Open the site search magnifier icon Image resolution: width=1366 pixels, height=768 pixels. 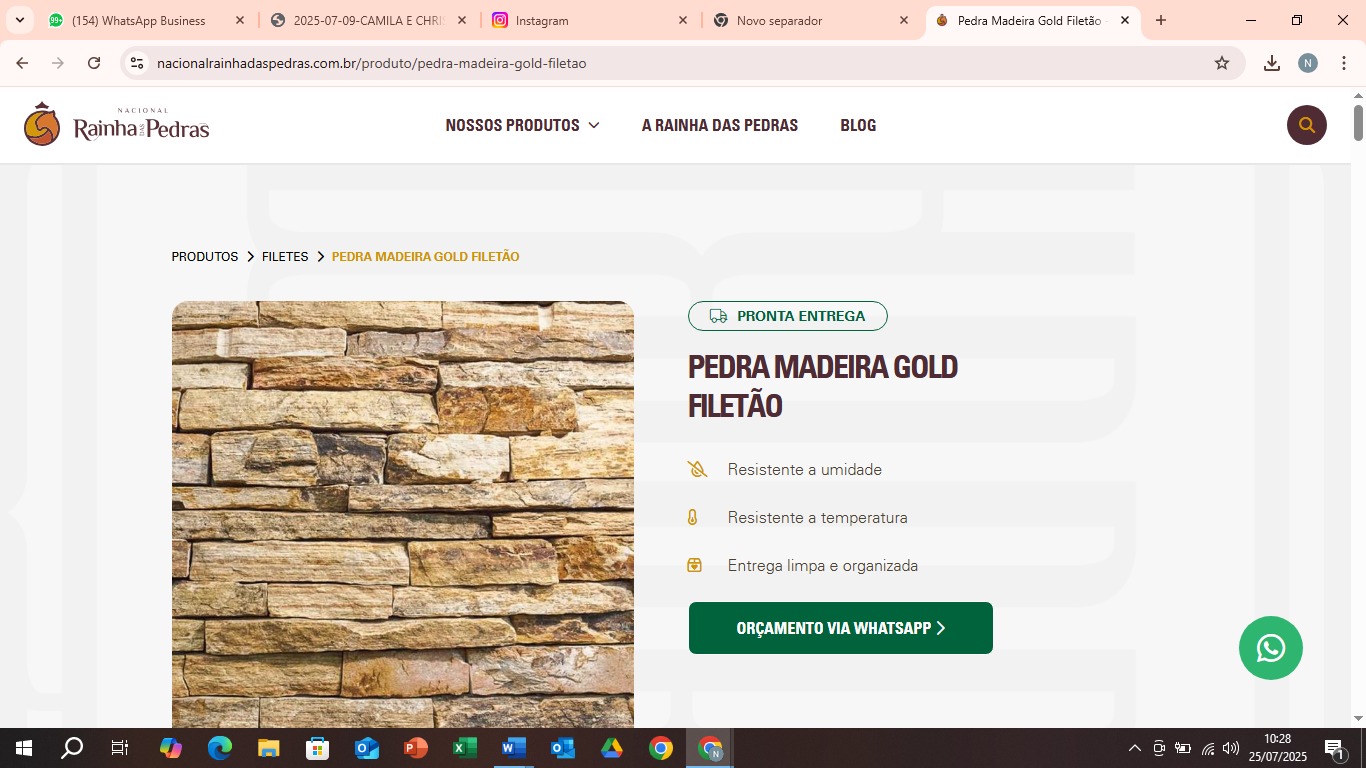[x=1306, y=124]
